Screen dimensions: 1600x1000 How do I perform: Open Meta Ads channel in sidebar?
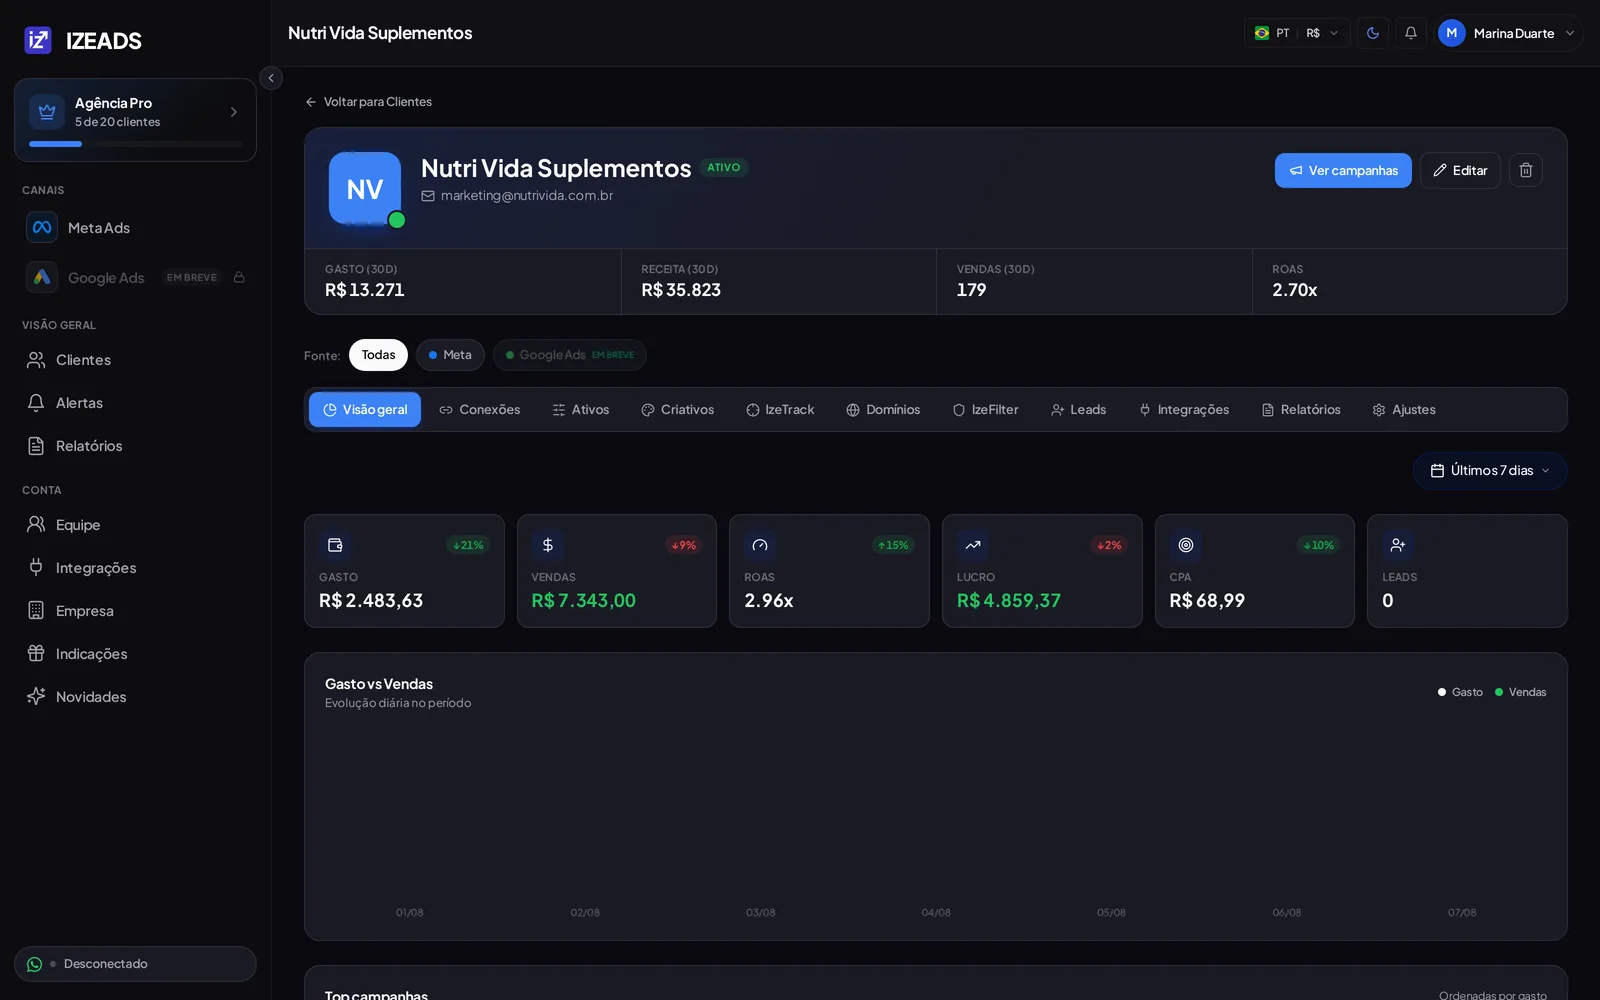coord(135,228)
